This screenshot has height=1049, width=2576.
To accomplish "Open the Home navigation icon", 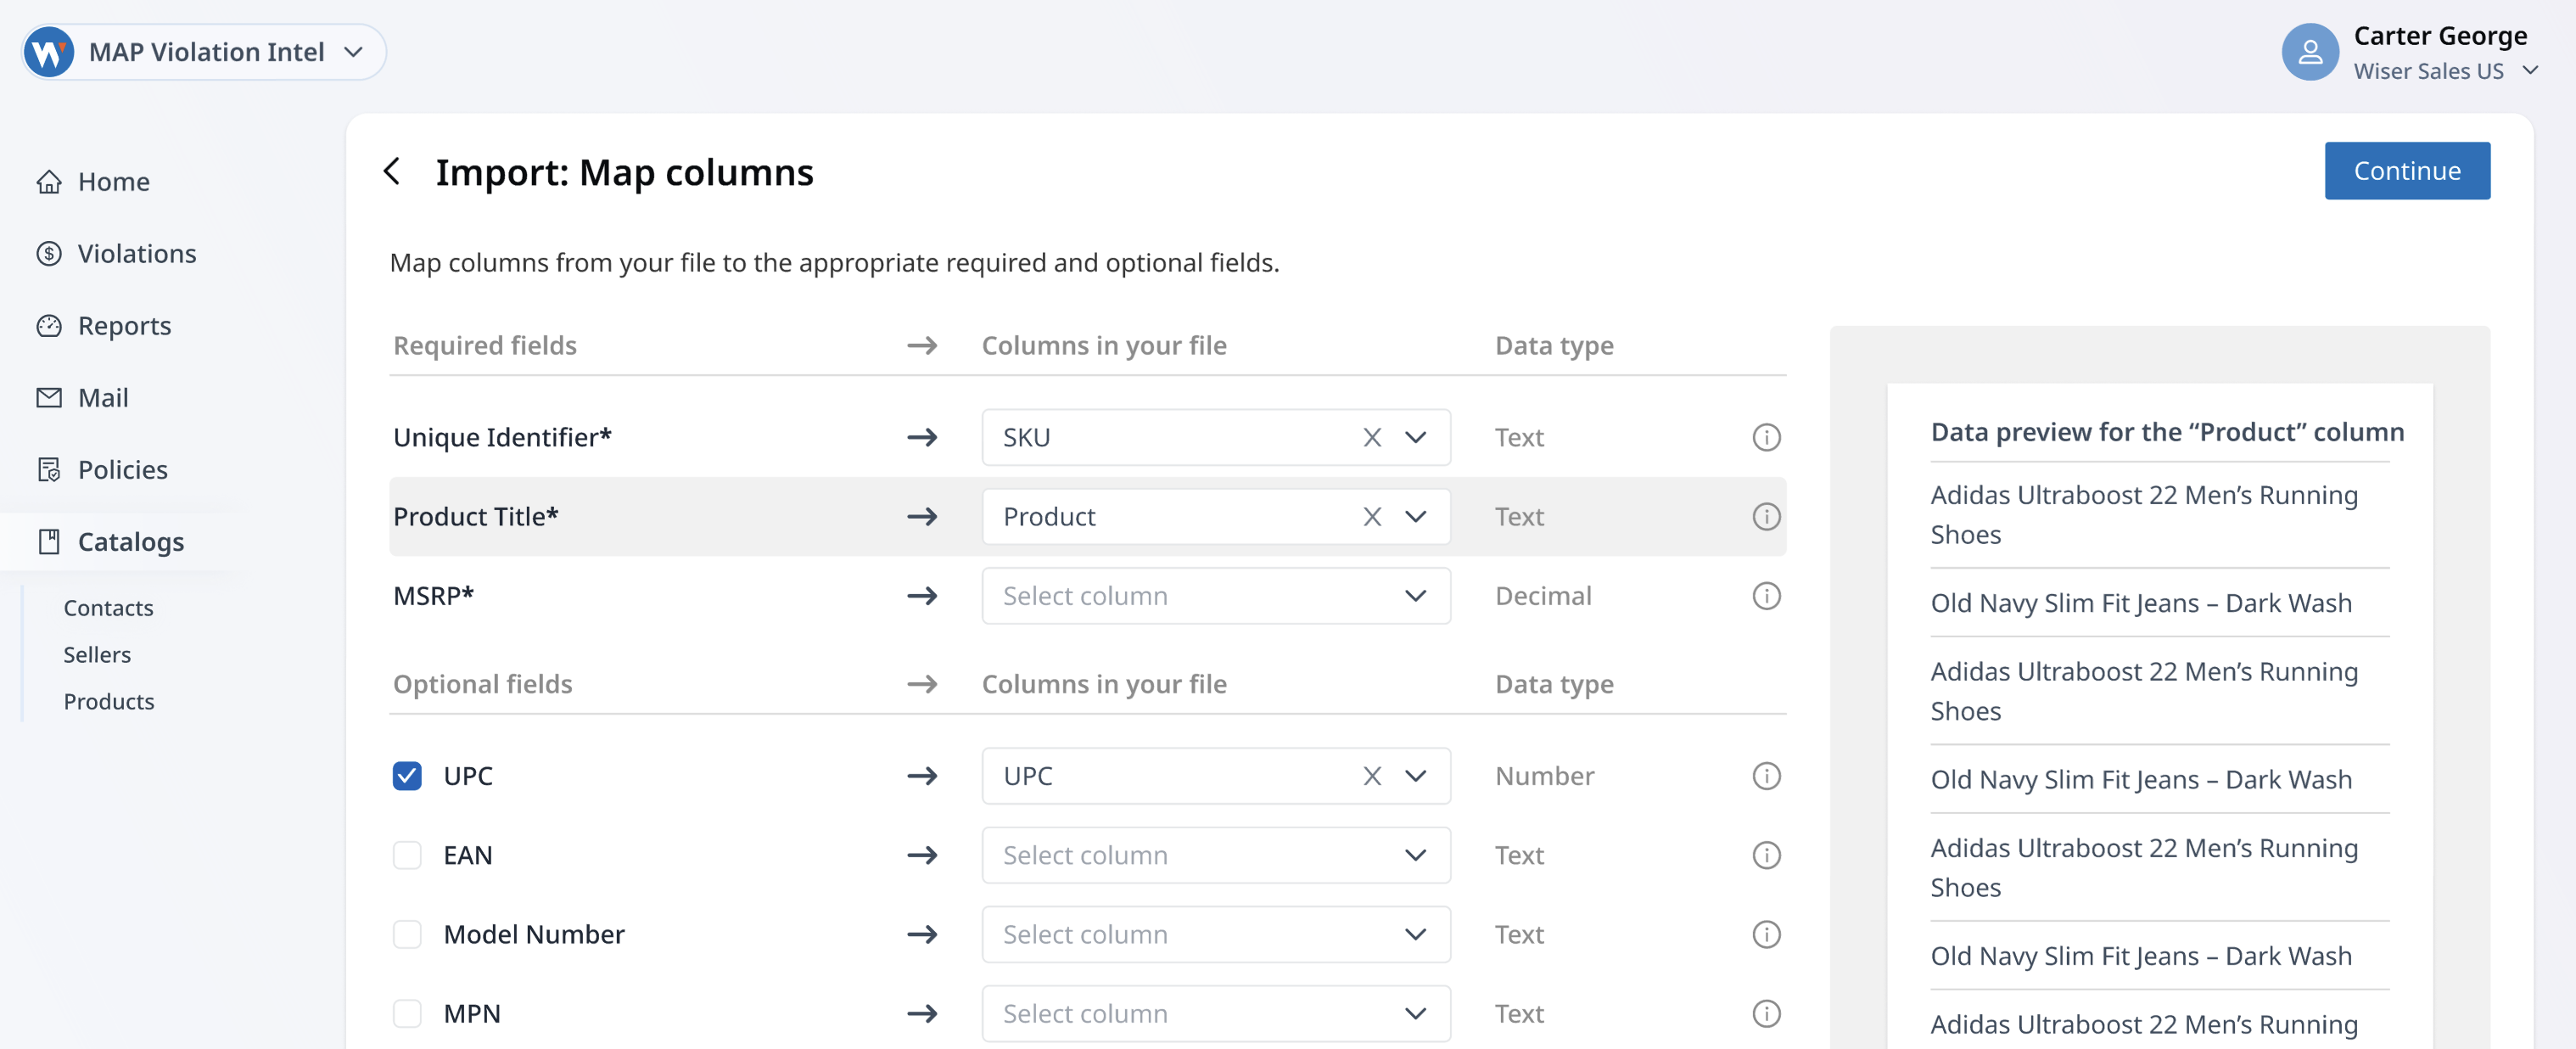I will (x=50, y=181).
